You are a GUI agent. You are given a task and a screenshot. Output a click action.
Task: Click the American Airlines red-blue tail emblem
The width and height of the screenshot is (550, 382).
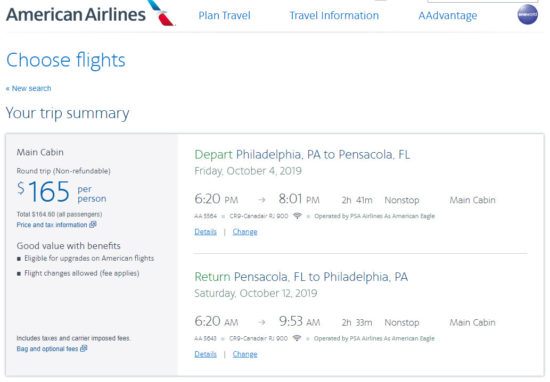click(x=161, y=13)
